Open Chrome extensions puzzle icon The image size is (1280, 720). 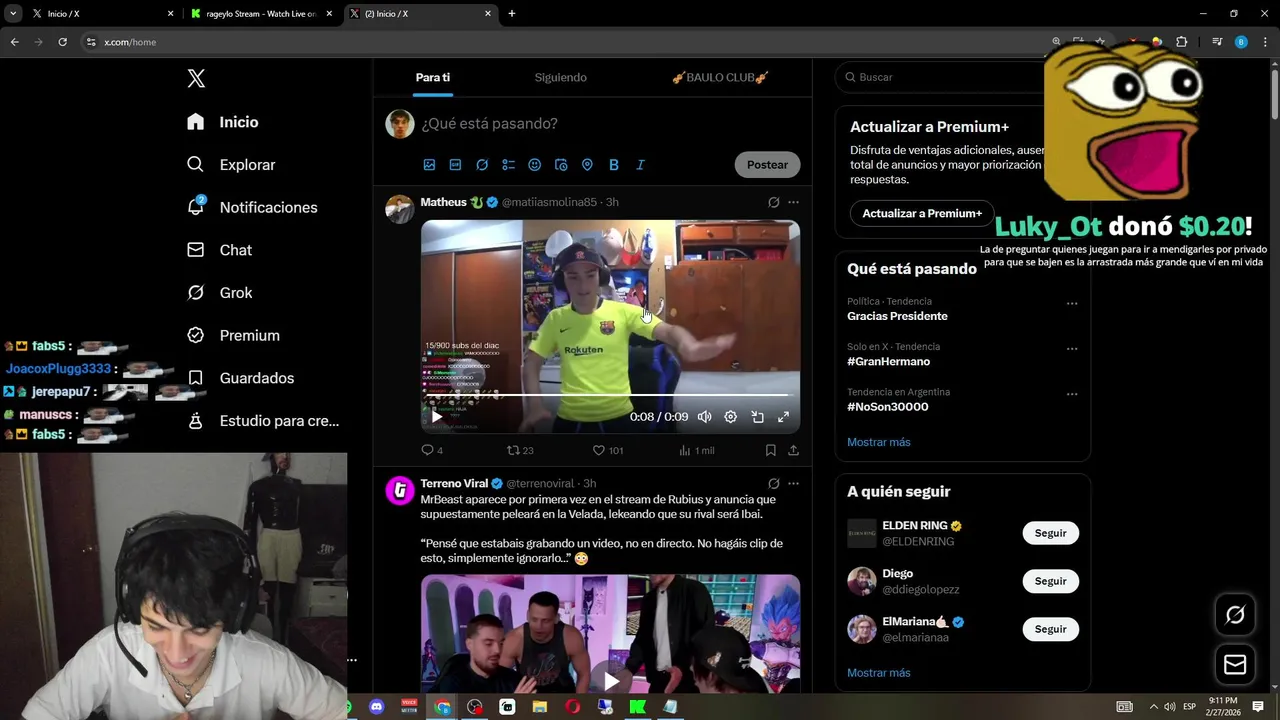[1181, 42]
